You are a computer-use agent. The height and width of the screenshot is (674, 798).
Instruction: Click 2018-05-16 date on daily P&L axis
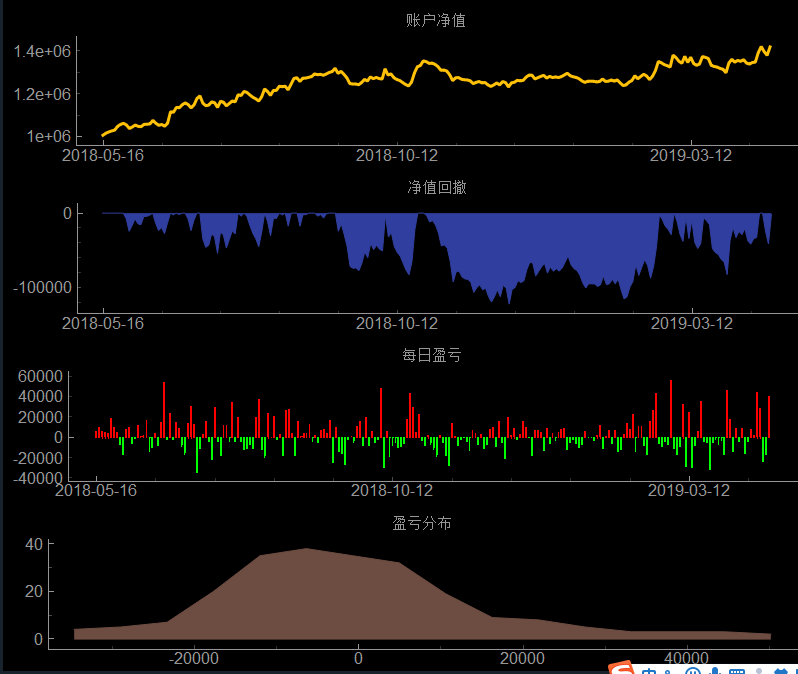tap(95, 490)
